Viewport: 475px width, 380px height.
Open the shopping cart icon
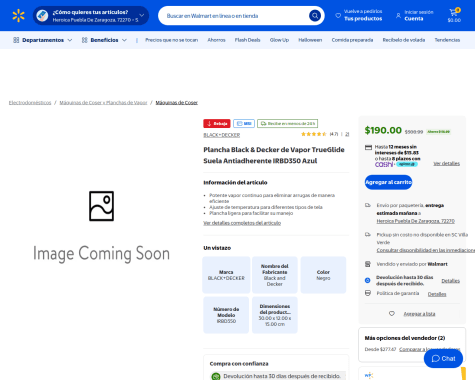454,13
